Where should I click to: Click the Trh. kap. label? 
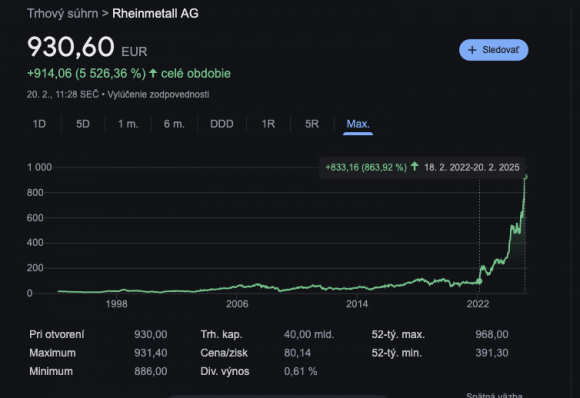click(221, 334)
